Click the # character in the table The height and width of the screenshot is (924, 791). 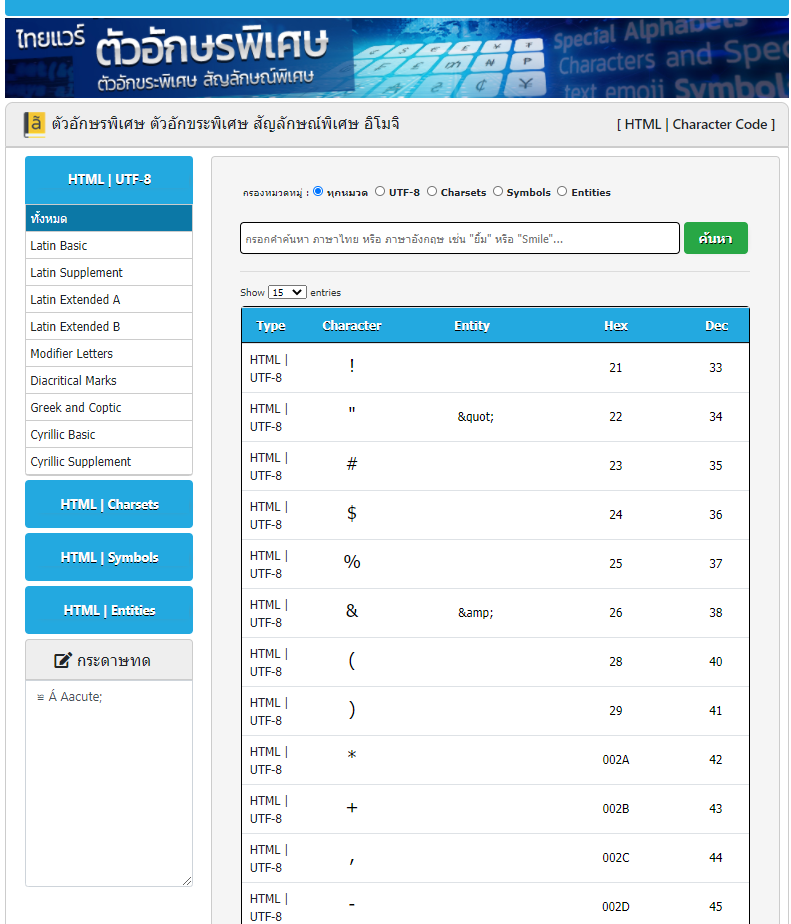click(352, 464)
